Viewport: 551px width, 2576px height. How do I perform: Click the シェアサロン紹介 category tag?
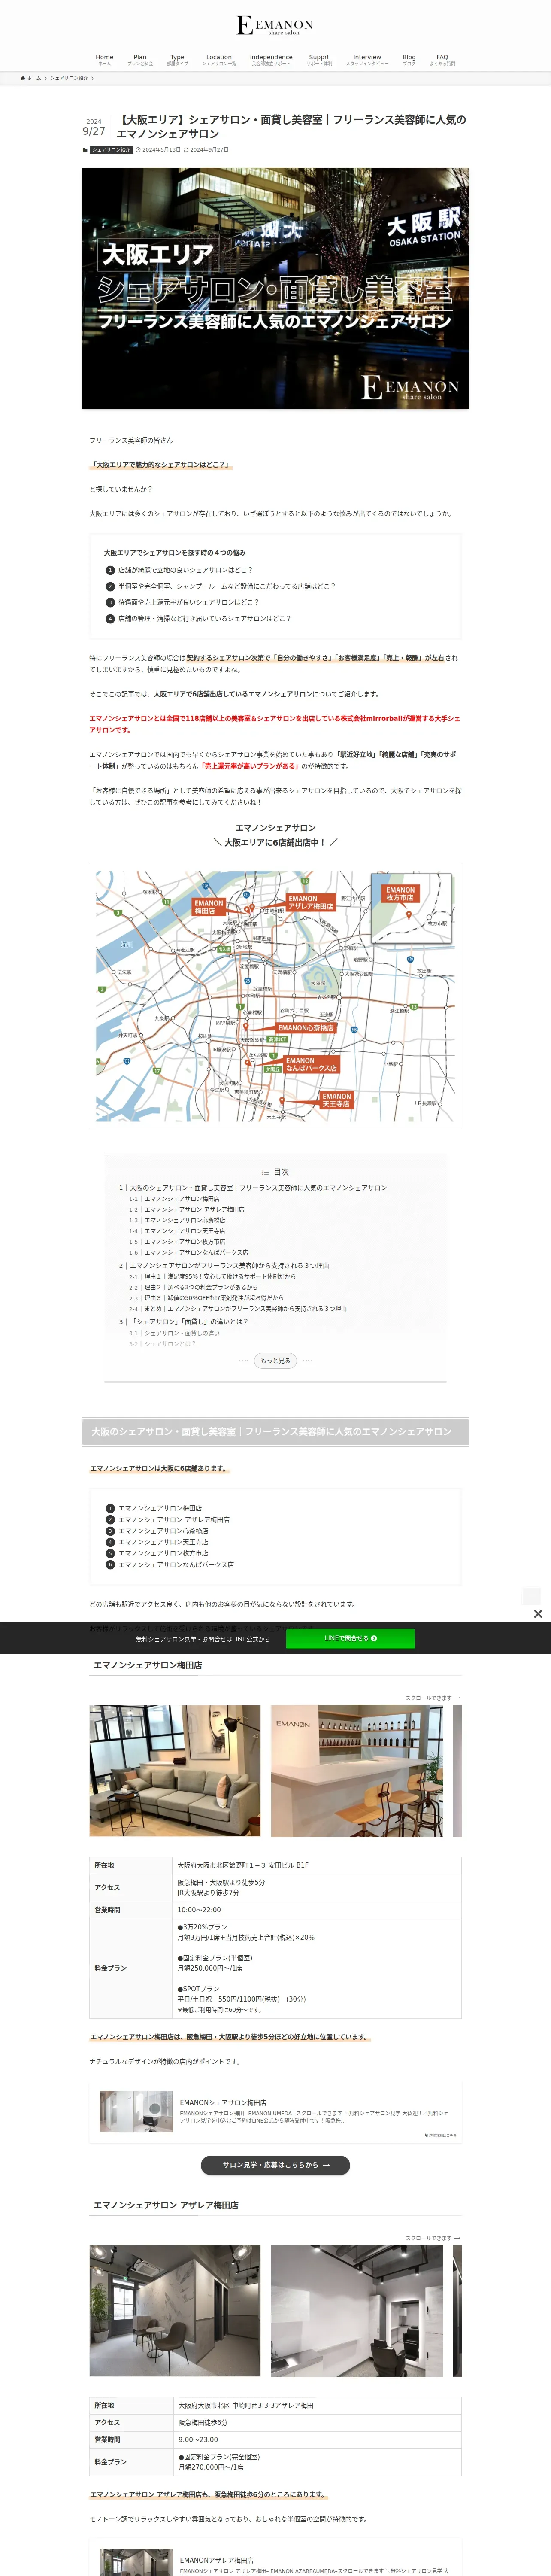tap(111, 150)
